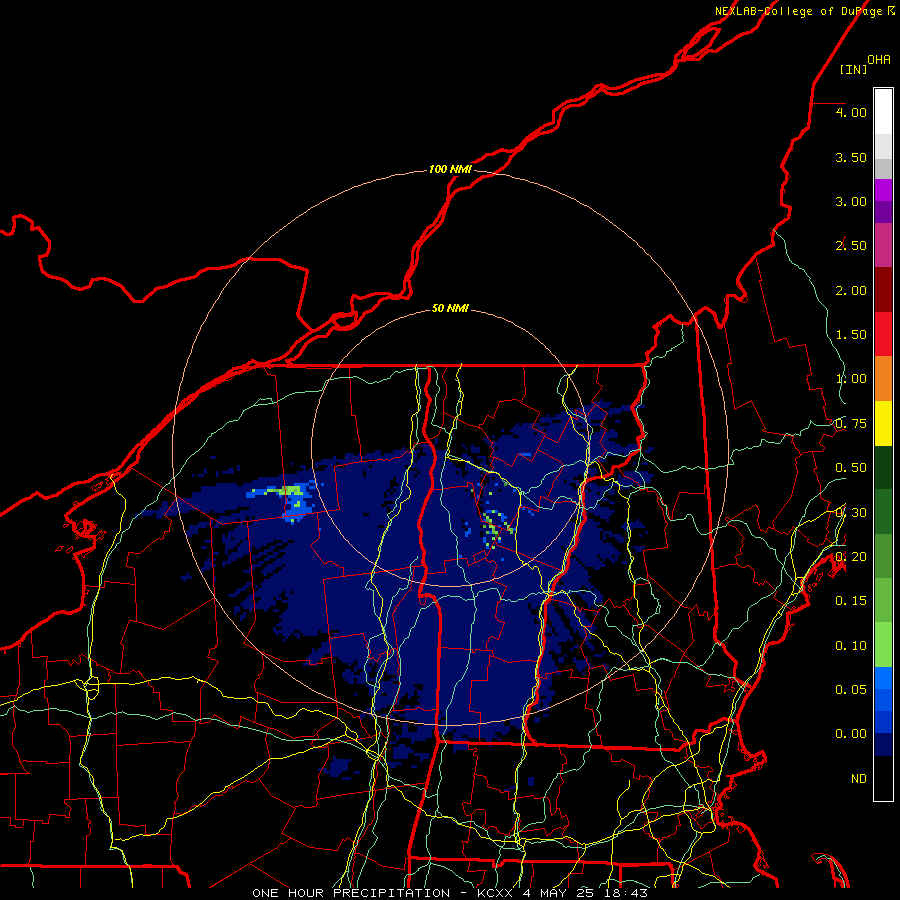Select the bright red swatch in the legend
The image size is (900, 900).
[883, 334]
